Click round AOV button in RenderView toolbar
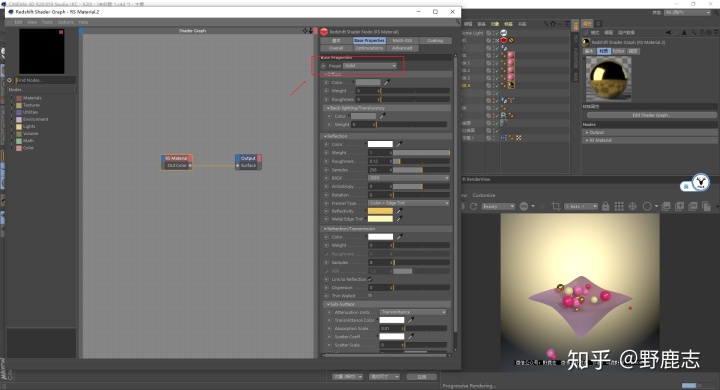Viewport: 720px width, 390px height. pos(523,206)
